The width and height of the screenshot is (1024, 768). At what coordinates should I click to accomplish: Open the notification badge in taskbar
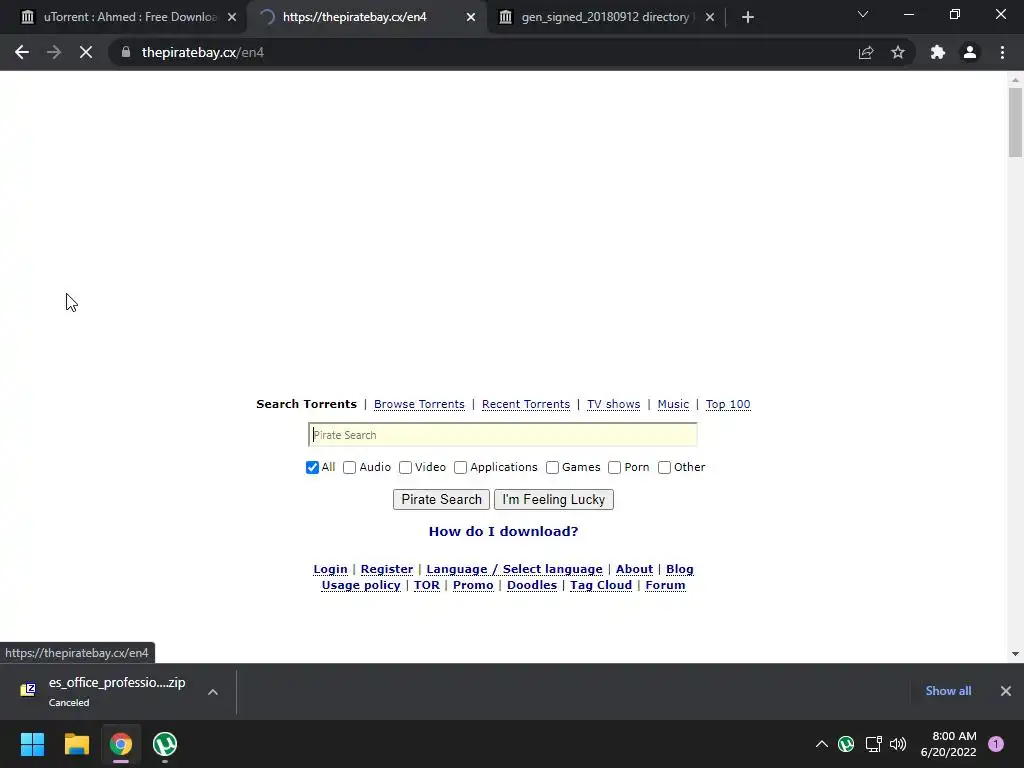[996, 744]
